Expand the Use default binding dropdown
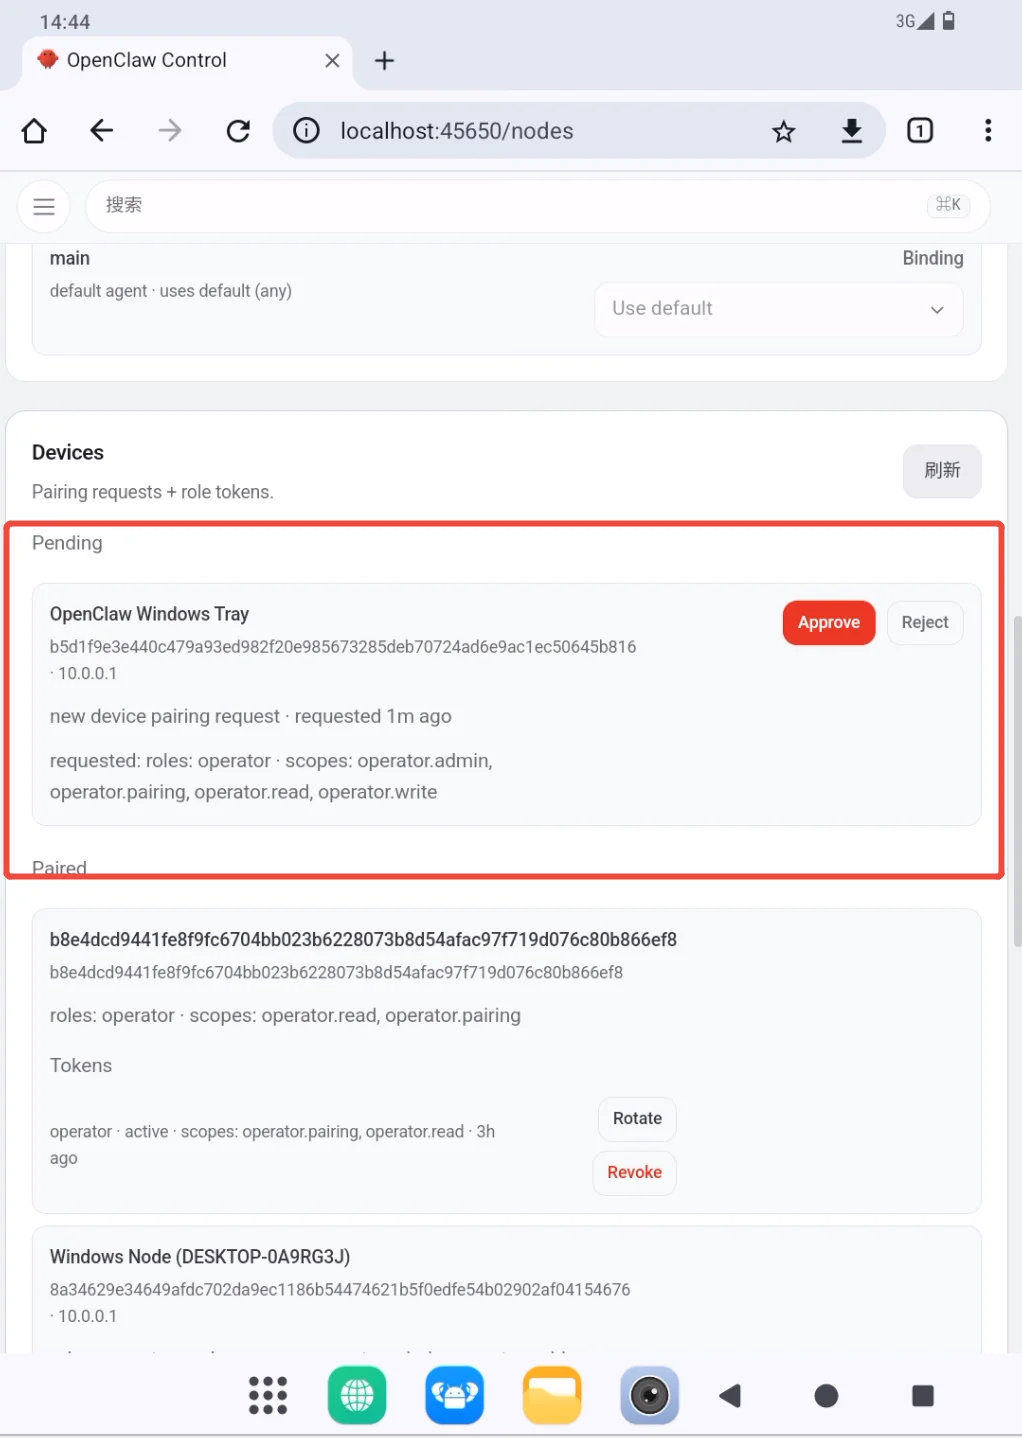Image resolution: width=1022 pixels, height=1438 pixels. pyautogui.click(x=779, y=309)
